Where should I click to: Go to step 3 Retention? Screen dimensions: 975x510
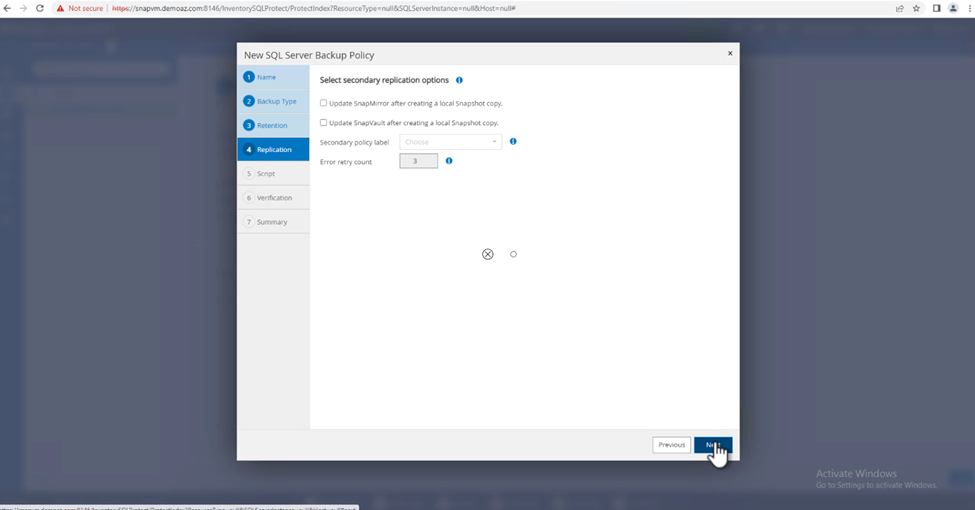[x=273, y=125]
